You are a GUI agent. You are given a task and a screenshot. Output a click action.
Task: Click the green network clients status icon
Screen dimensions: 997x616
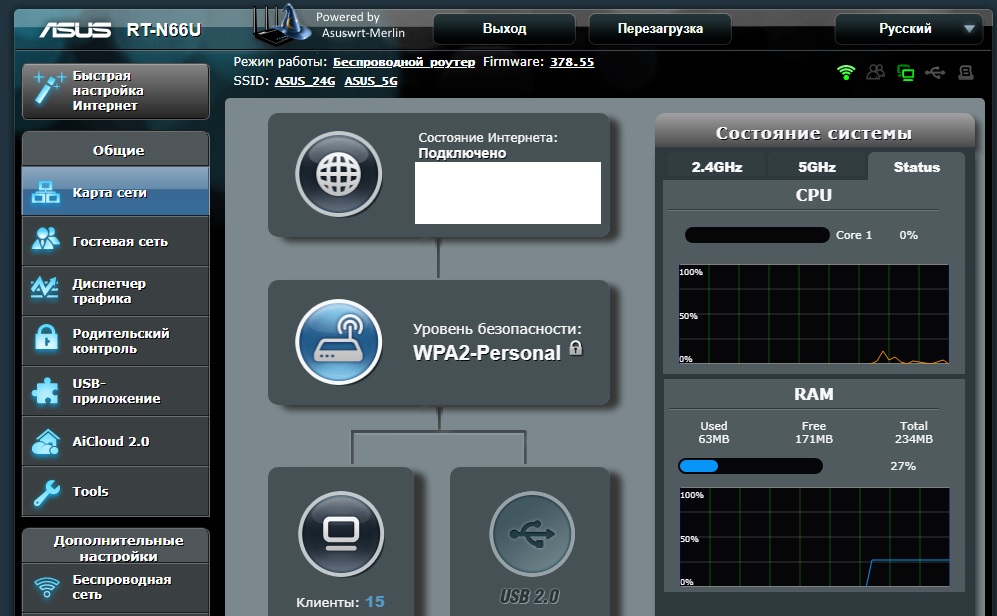click(x=905, y=73)
